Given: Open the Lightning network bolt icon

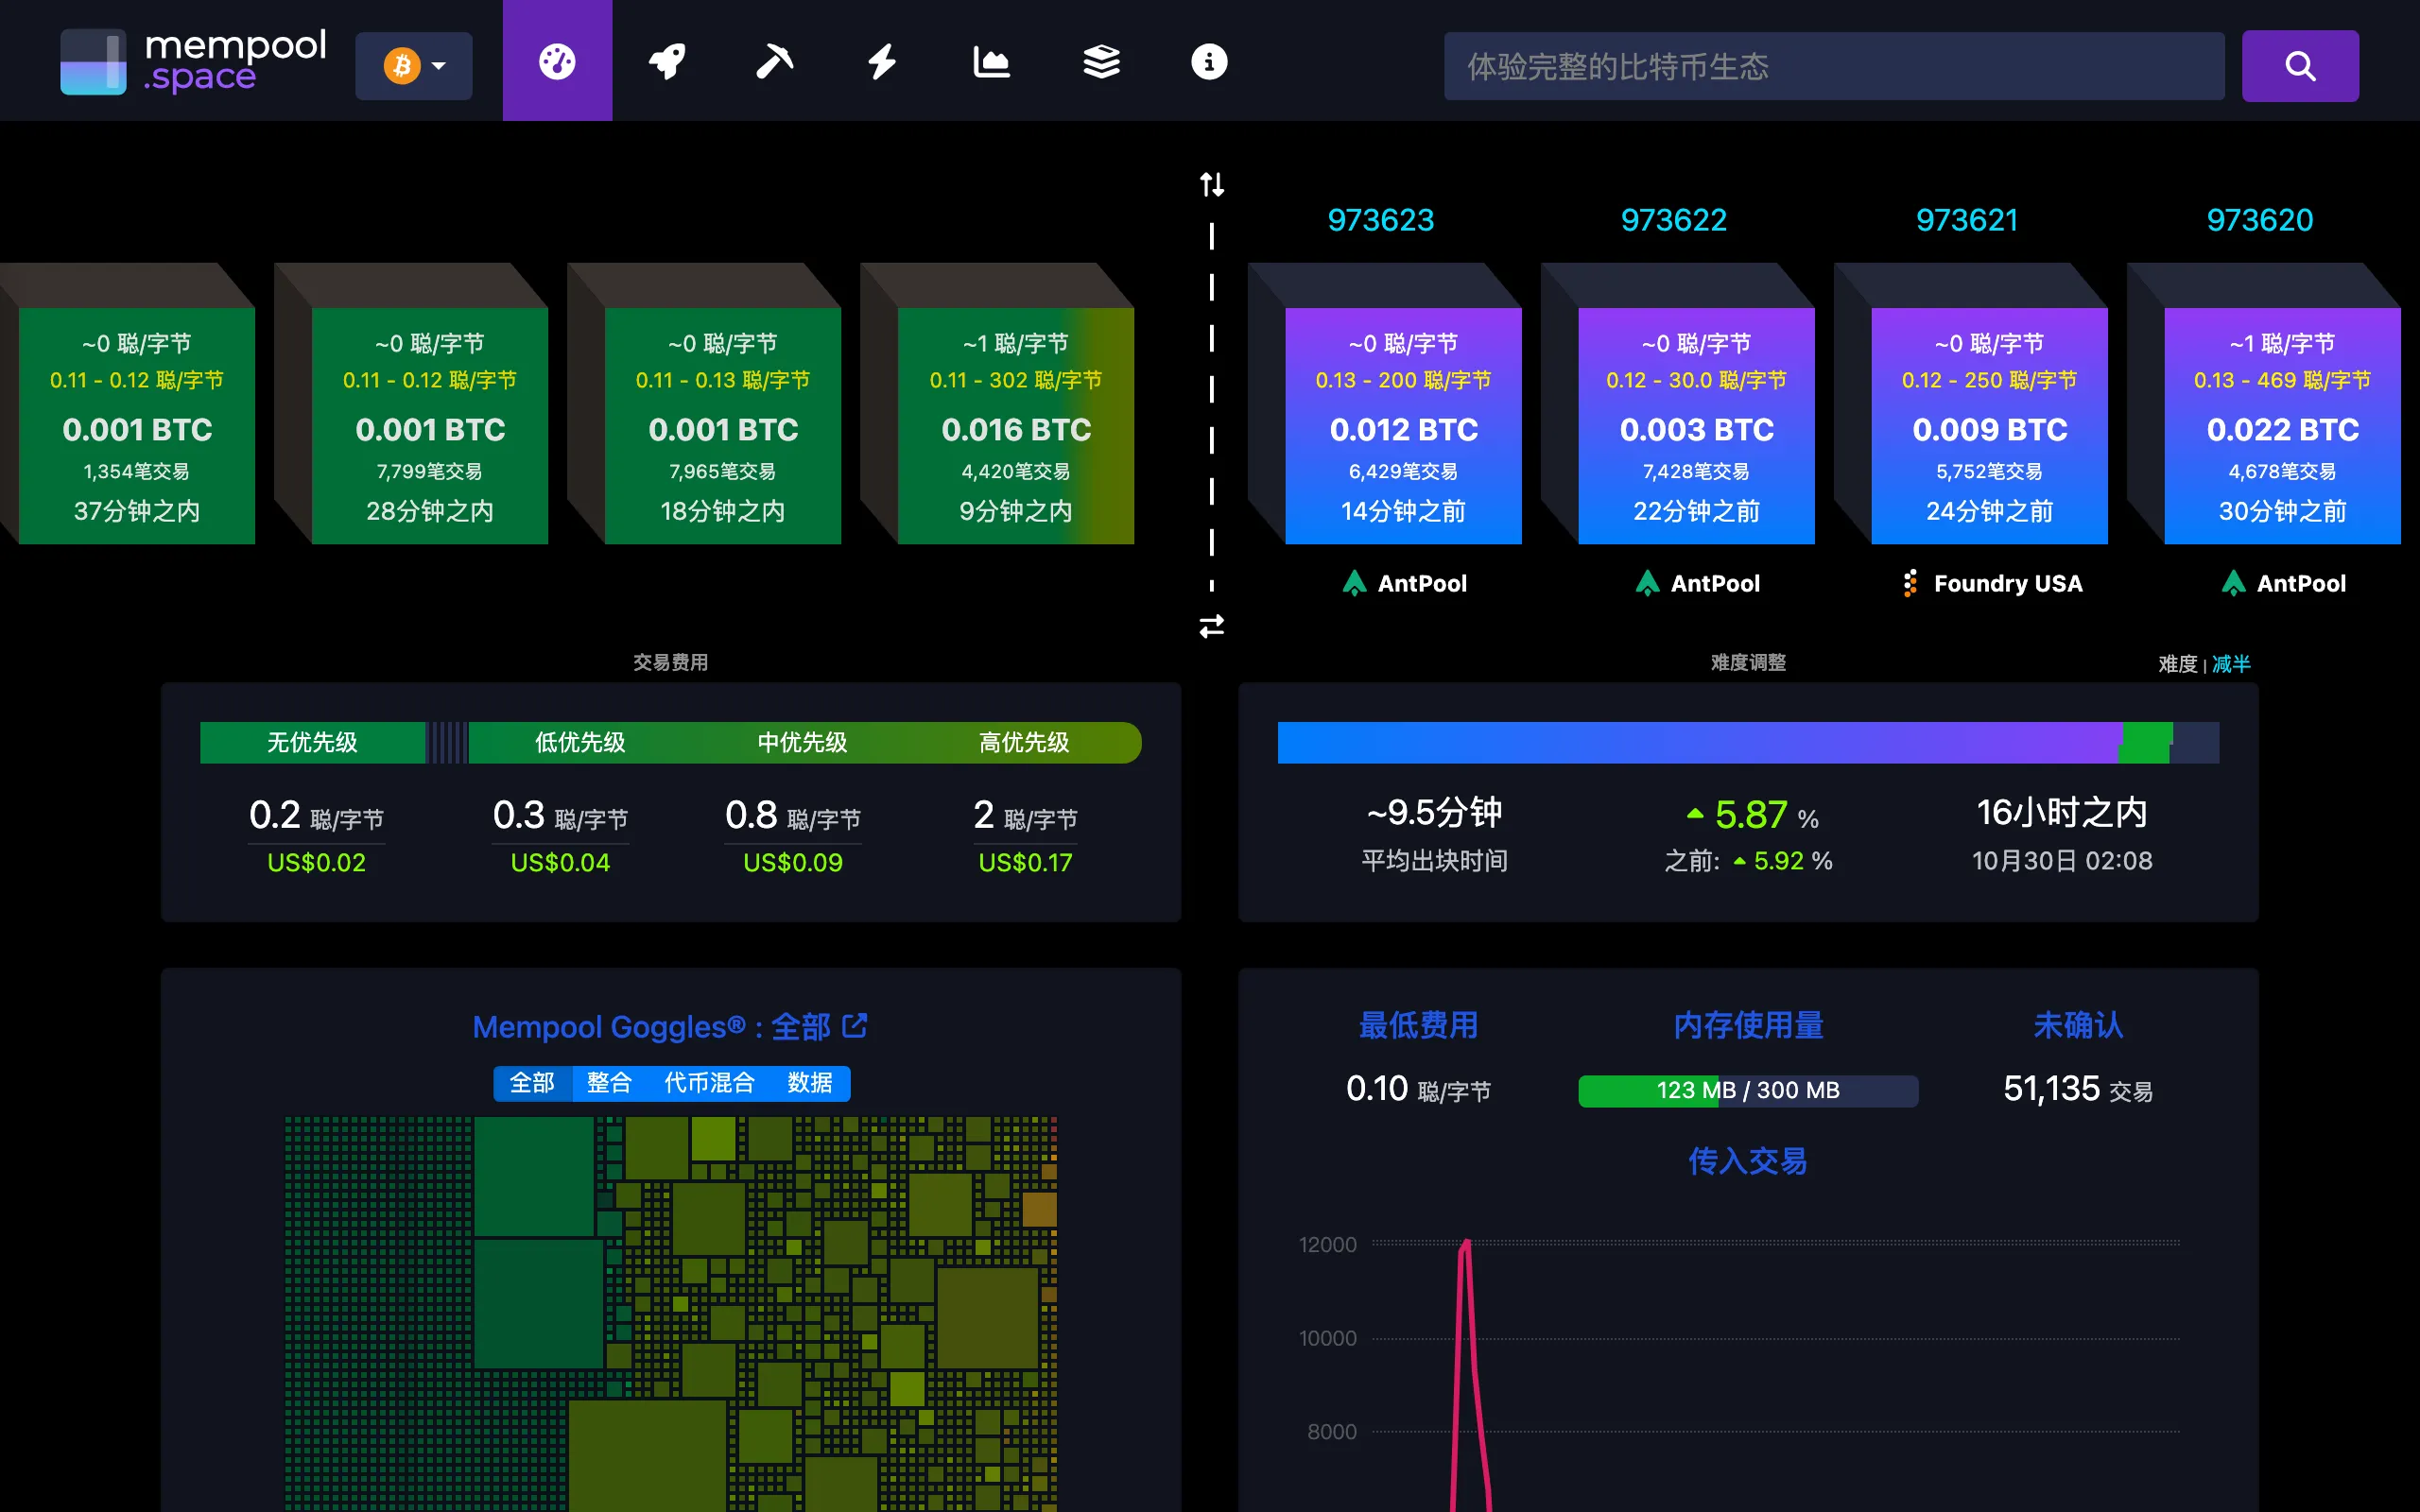Looking at the screenshot, I should click(882, 62).
